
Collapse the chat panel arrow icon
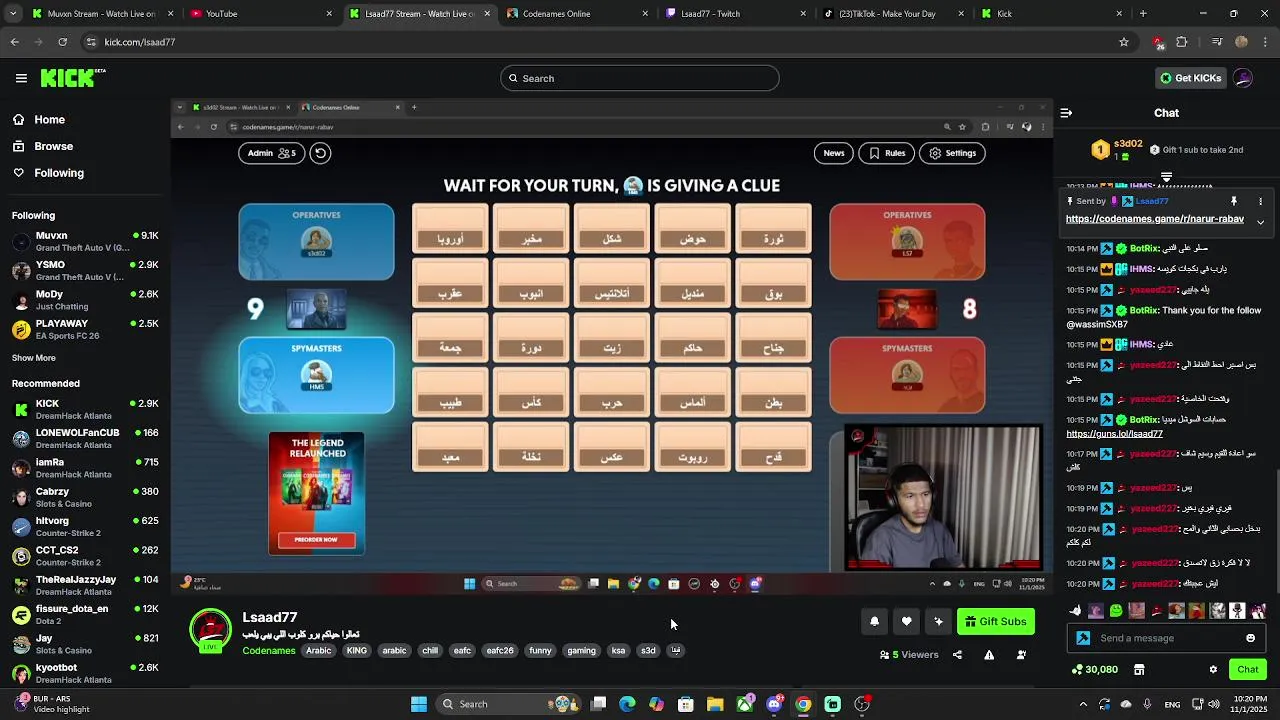[1066, 113]
